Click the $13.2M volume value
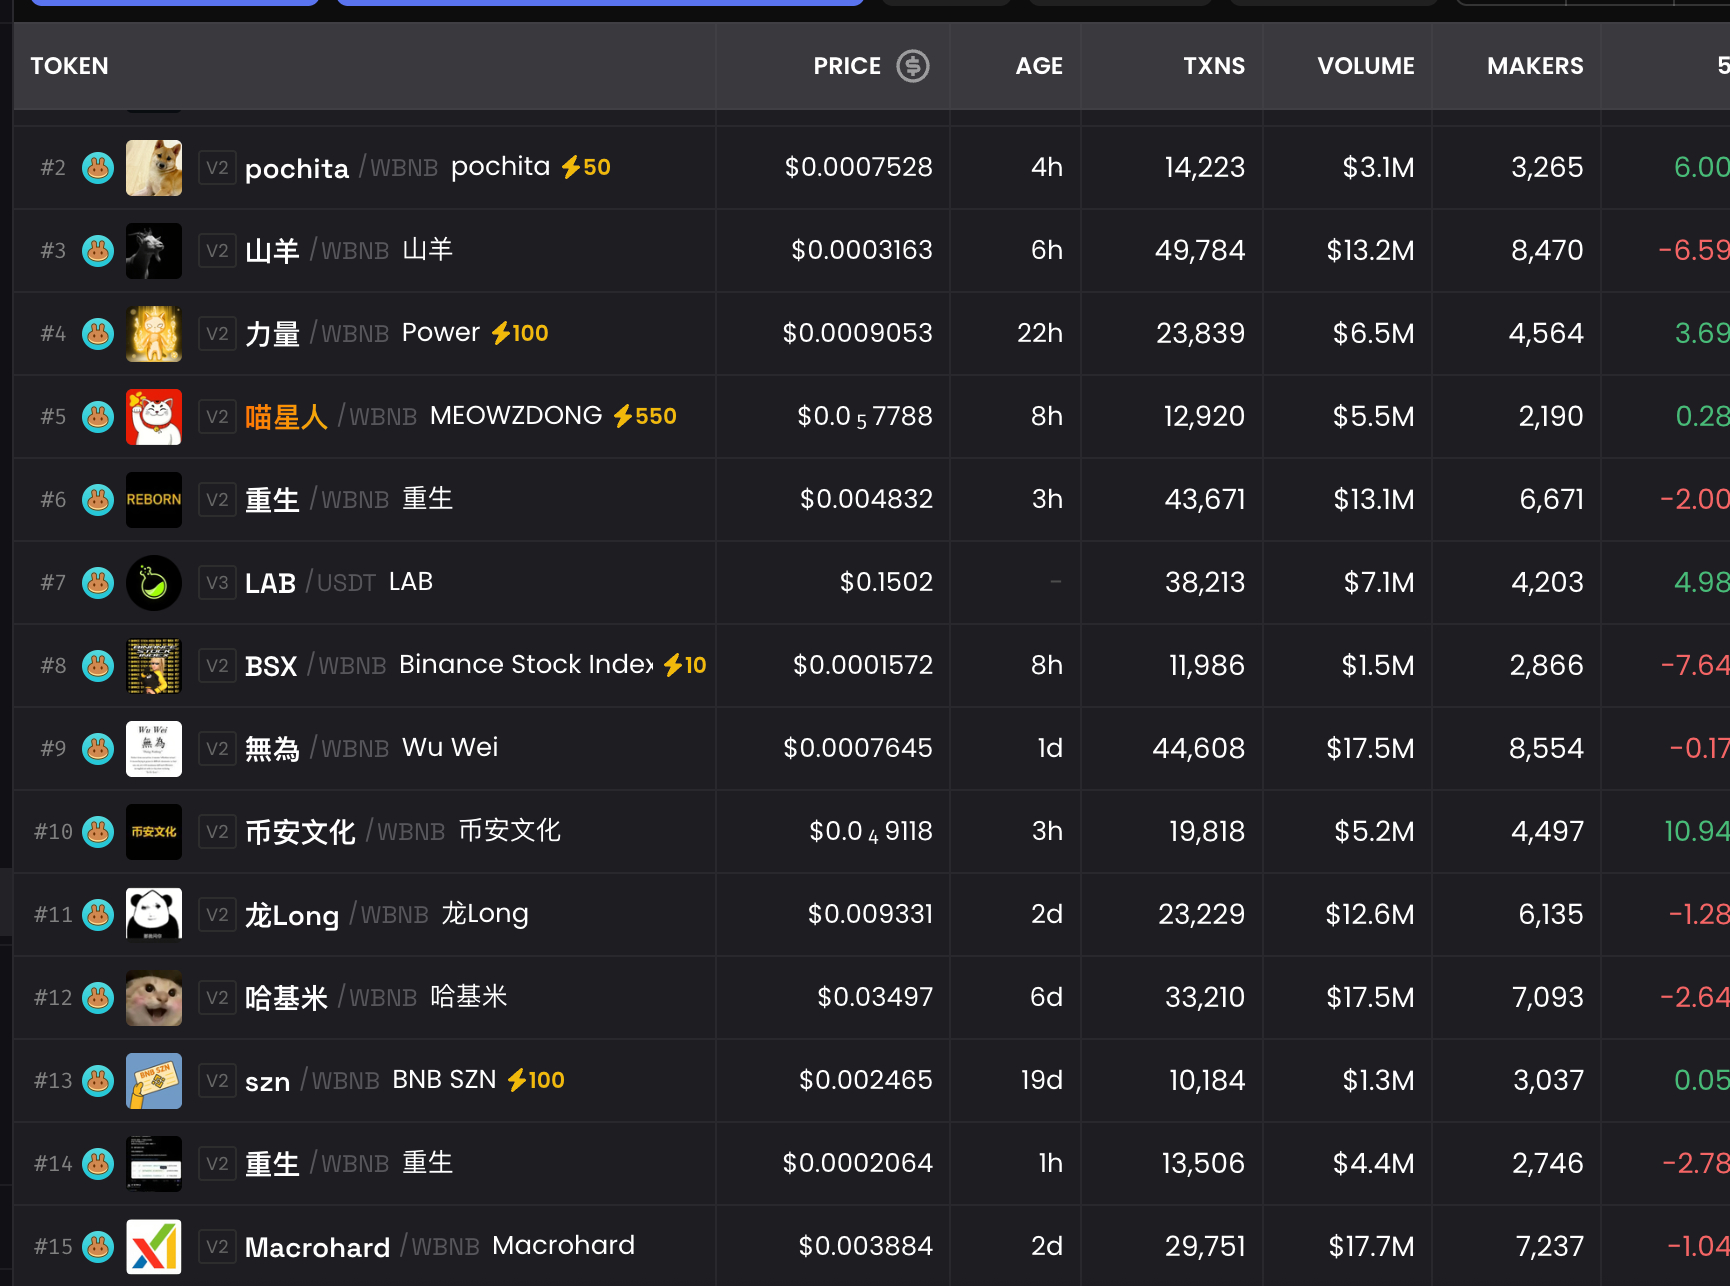Viewport: 1730px width, 1286px height. pos(1370,250)
